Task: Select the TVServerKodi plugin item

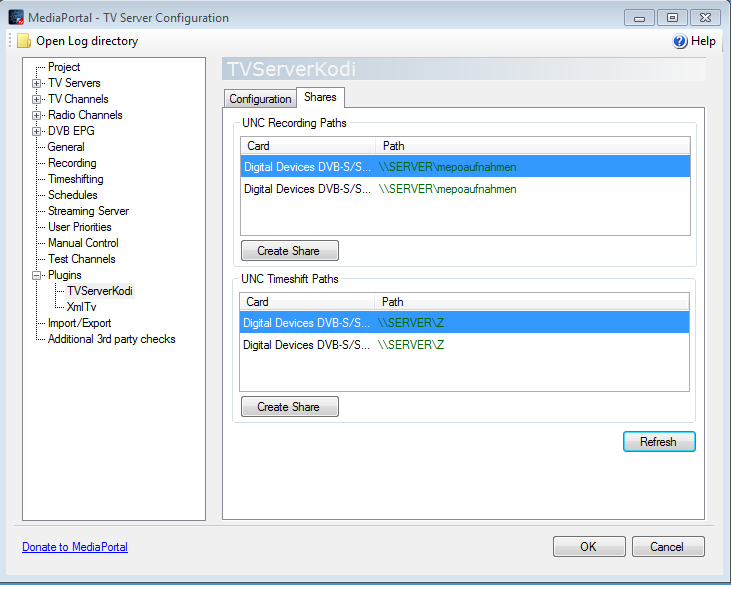Action: [100, 291]
